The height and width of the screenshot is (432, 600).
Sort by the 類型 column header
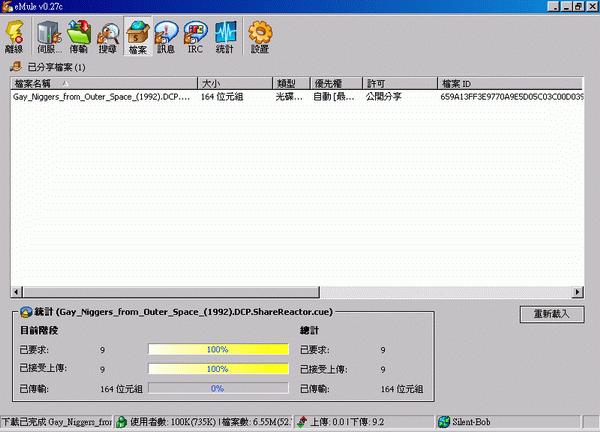291,83
